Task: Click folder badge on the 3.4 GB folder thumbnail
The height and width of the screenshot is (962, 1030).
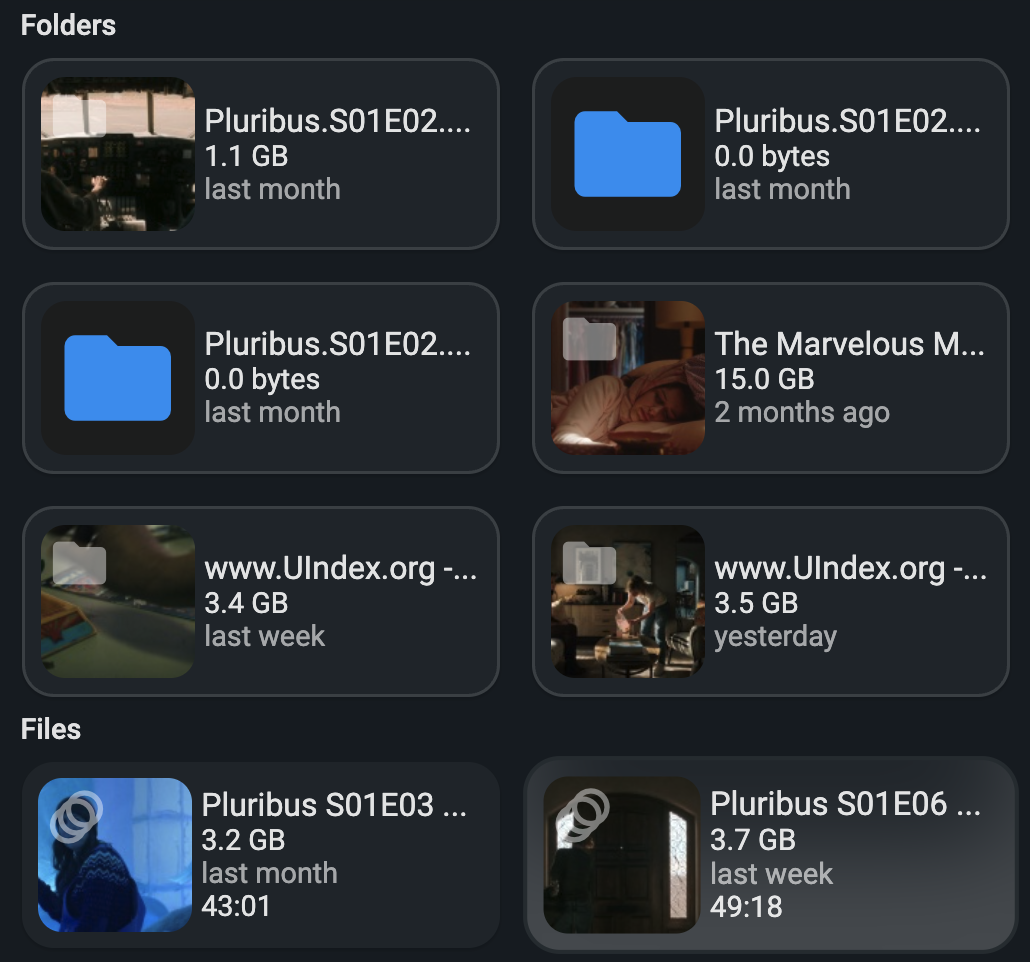Action: [x=79, y=563]
